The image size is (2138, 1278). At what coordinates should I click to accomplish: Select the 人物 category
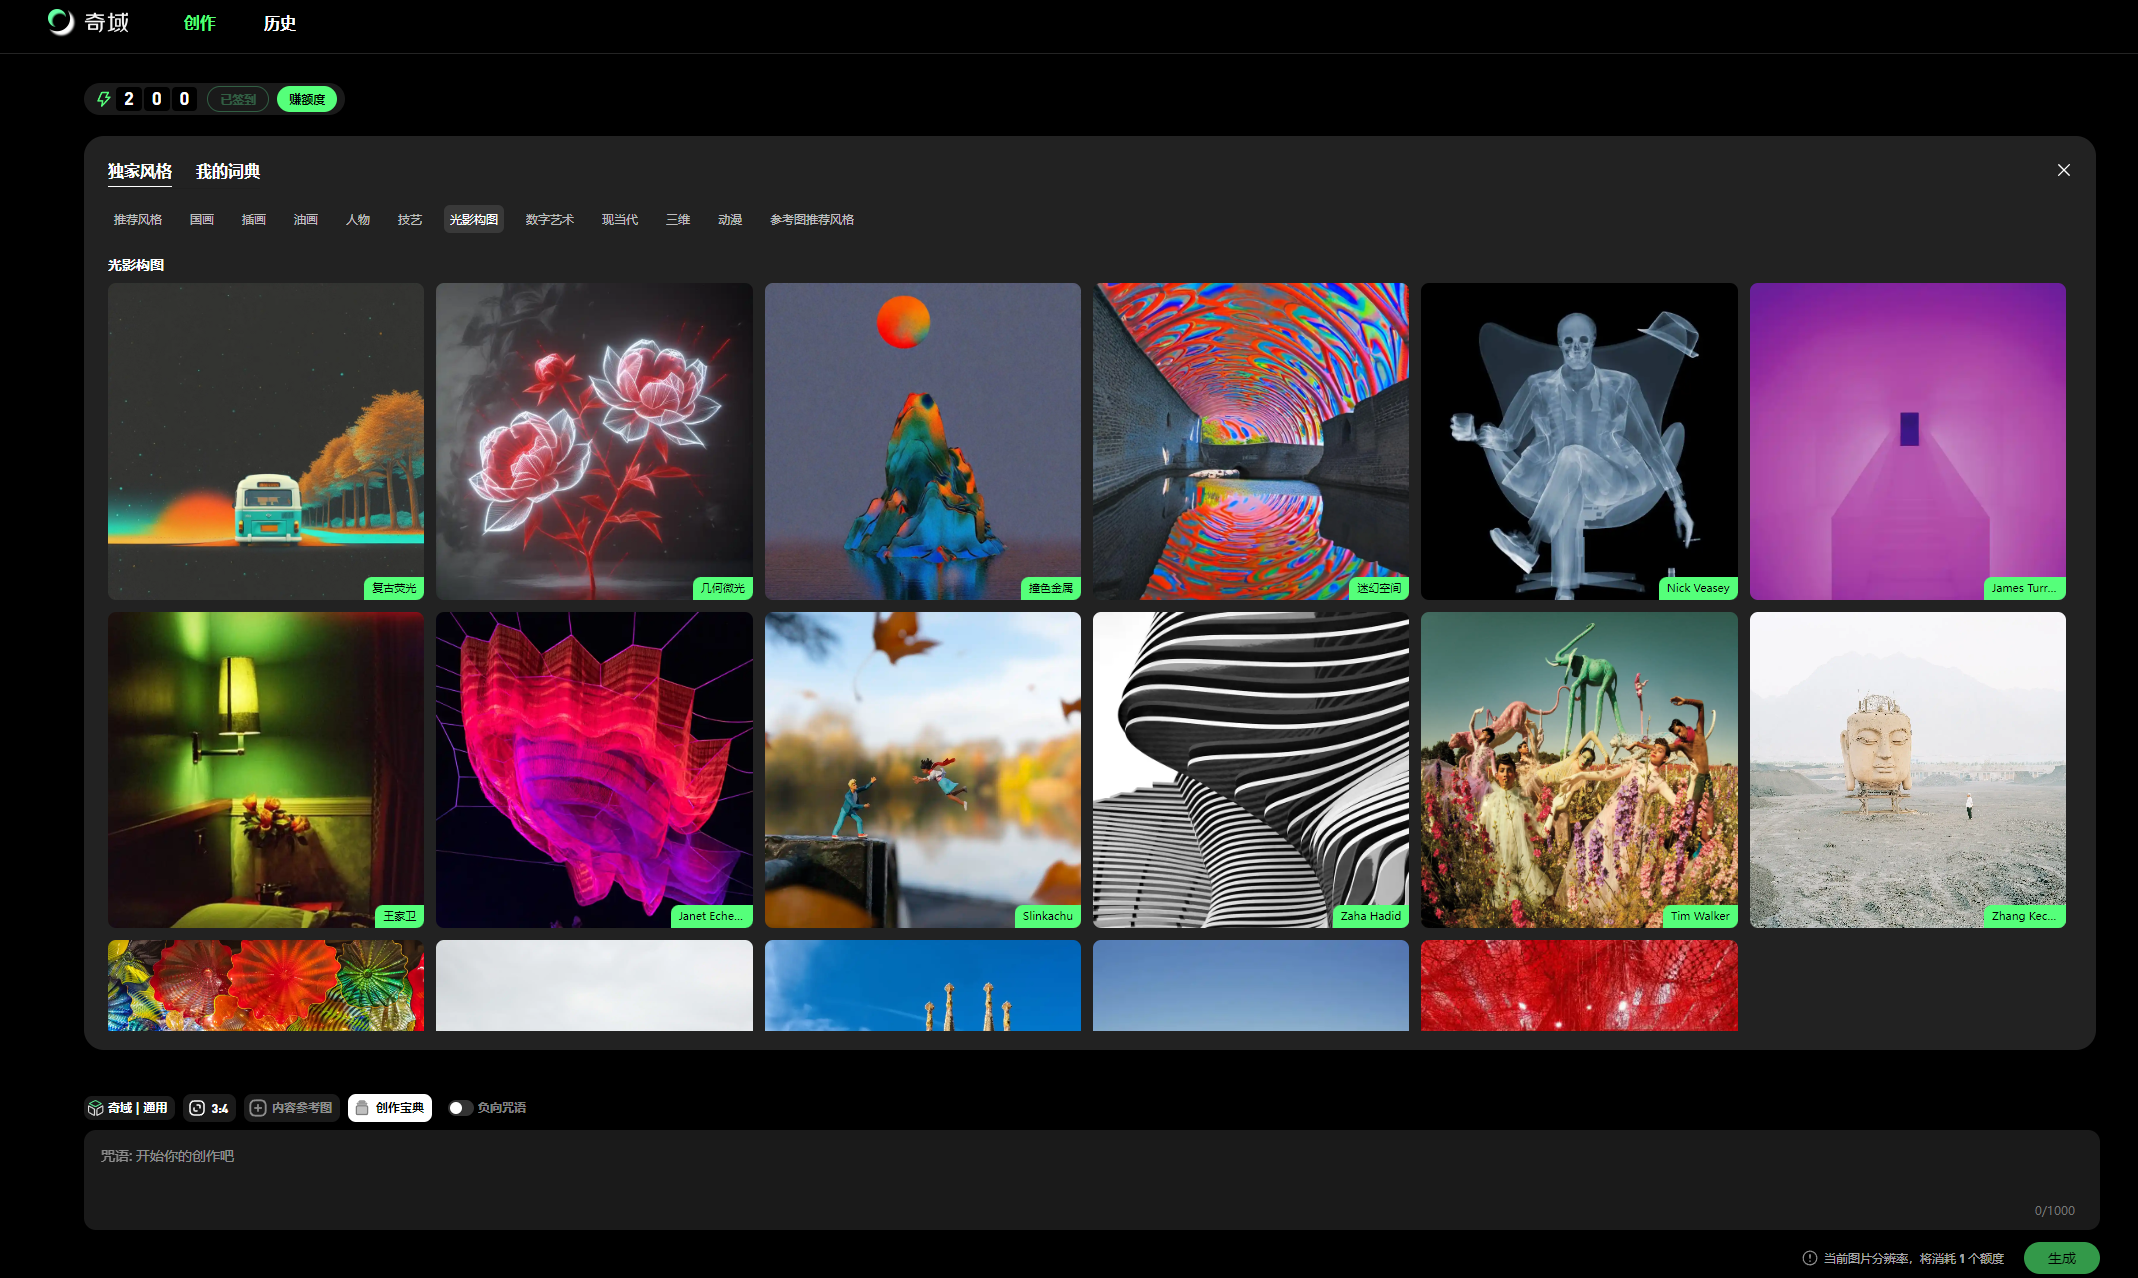pos(358,219)
